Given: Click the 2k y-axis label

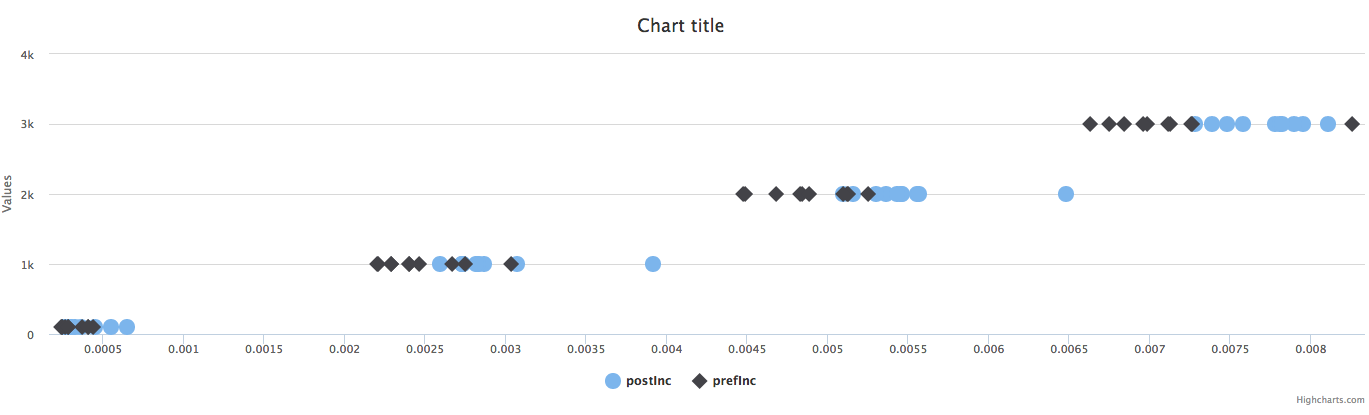Looking at the screenshot, I should tap(28, 195).
